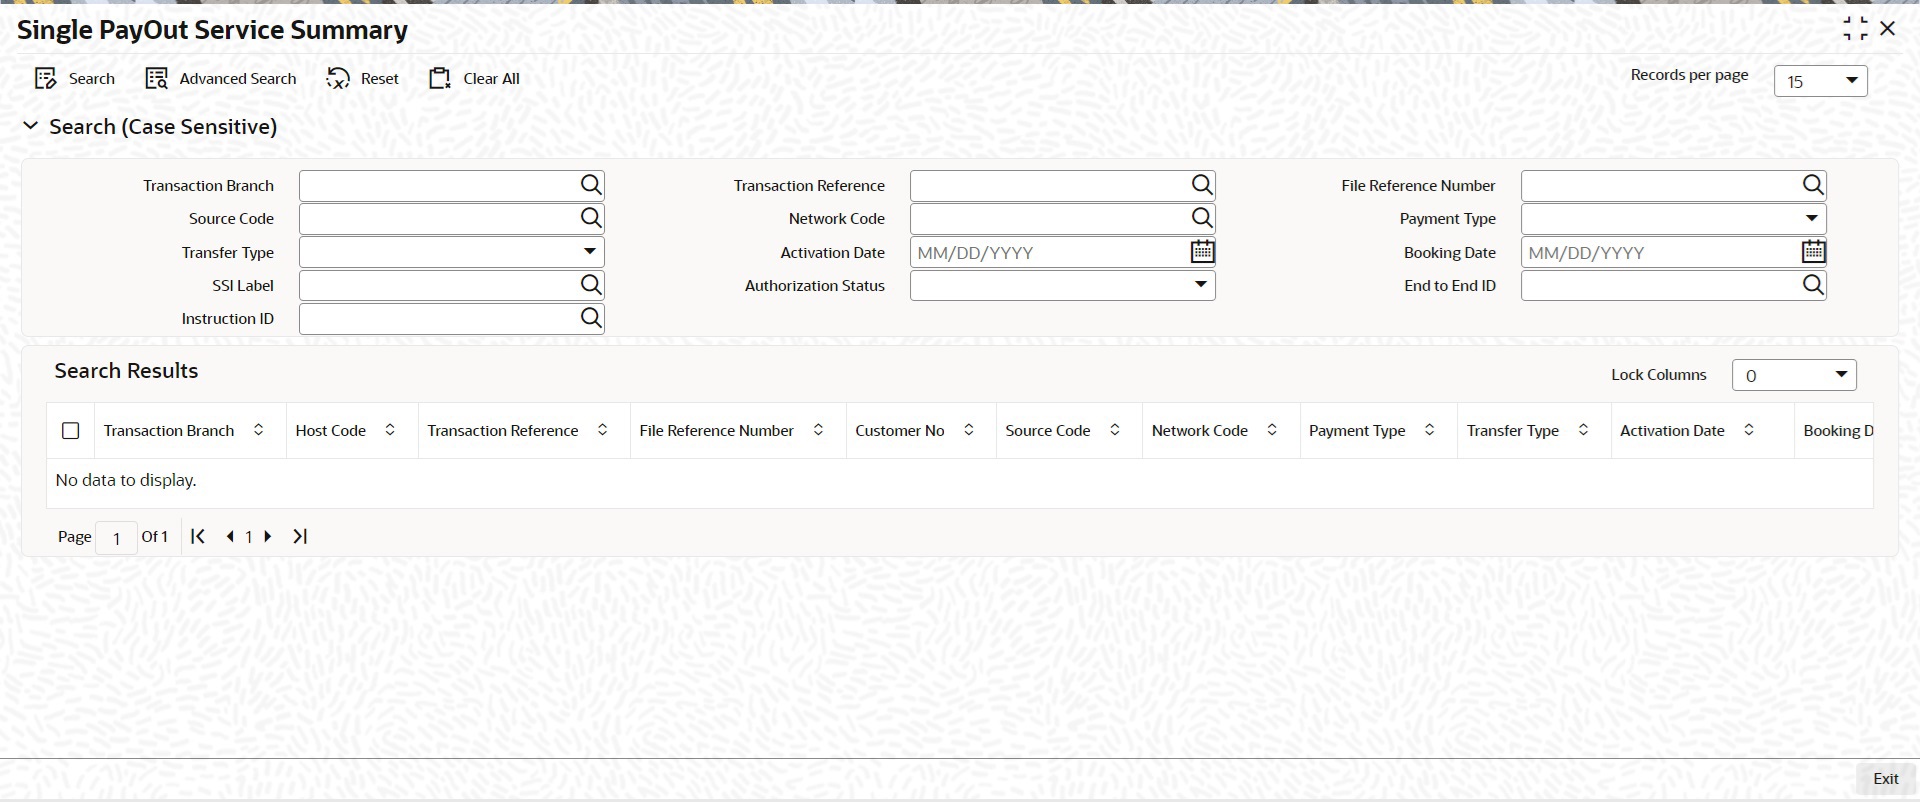Change the Records per page dropdown
This screenshot has width=1920, height=804.
coord(1821,81)
